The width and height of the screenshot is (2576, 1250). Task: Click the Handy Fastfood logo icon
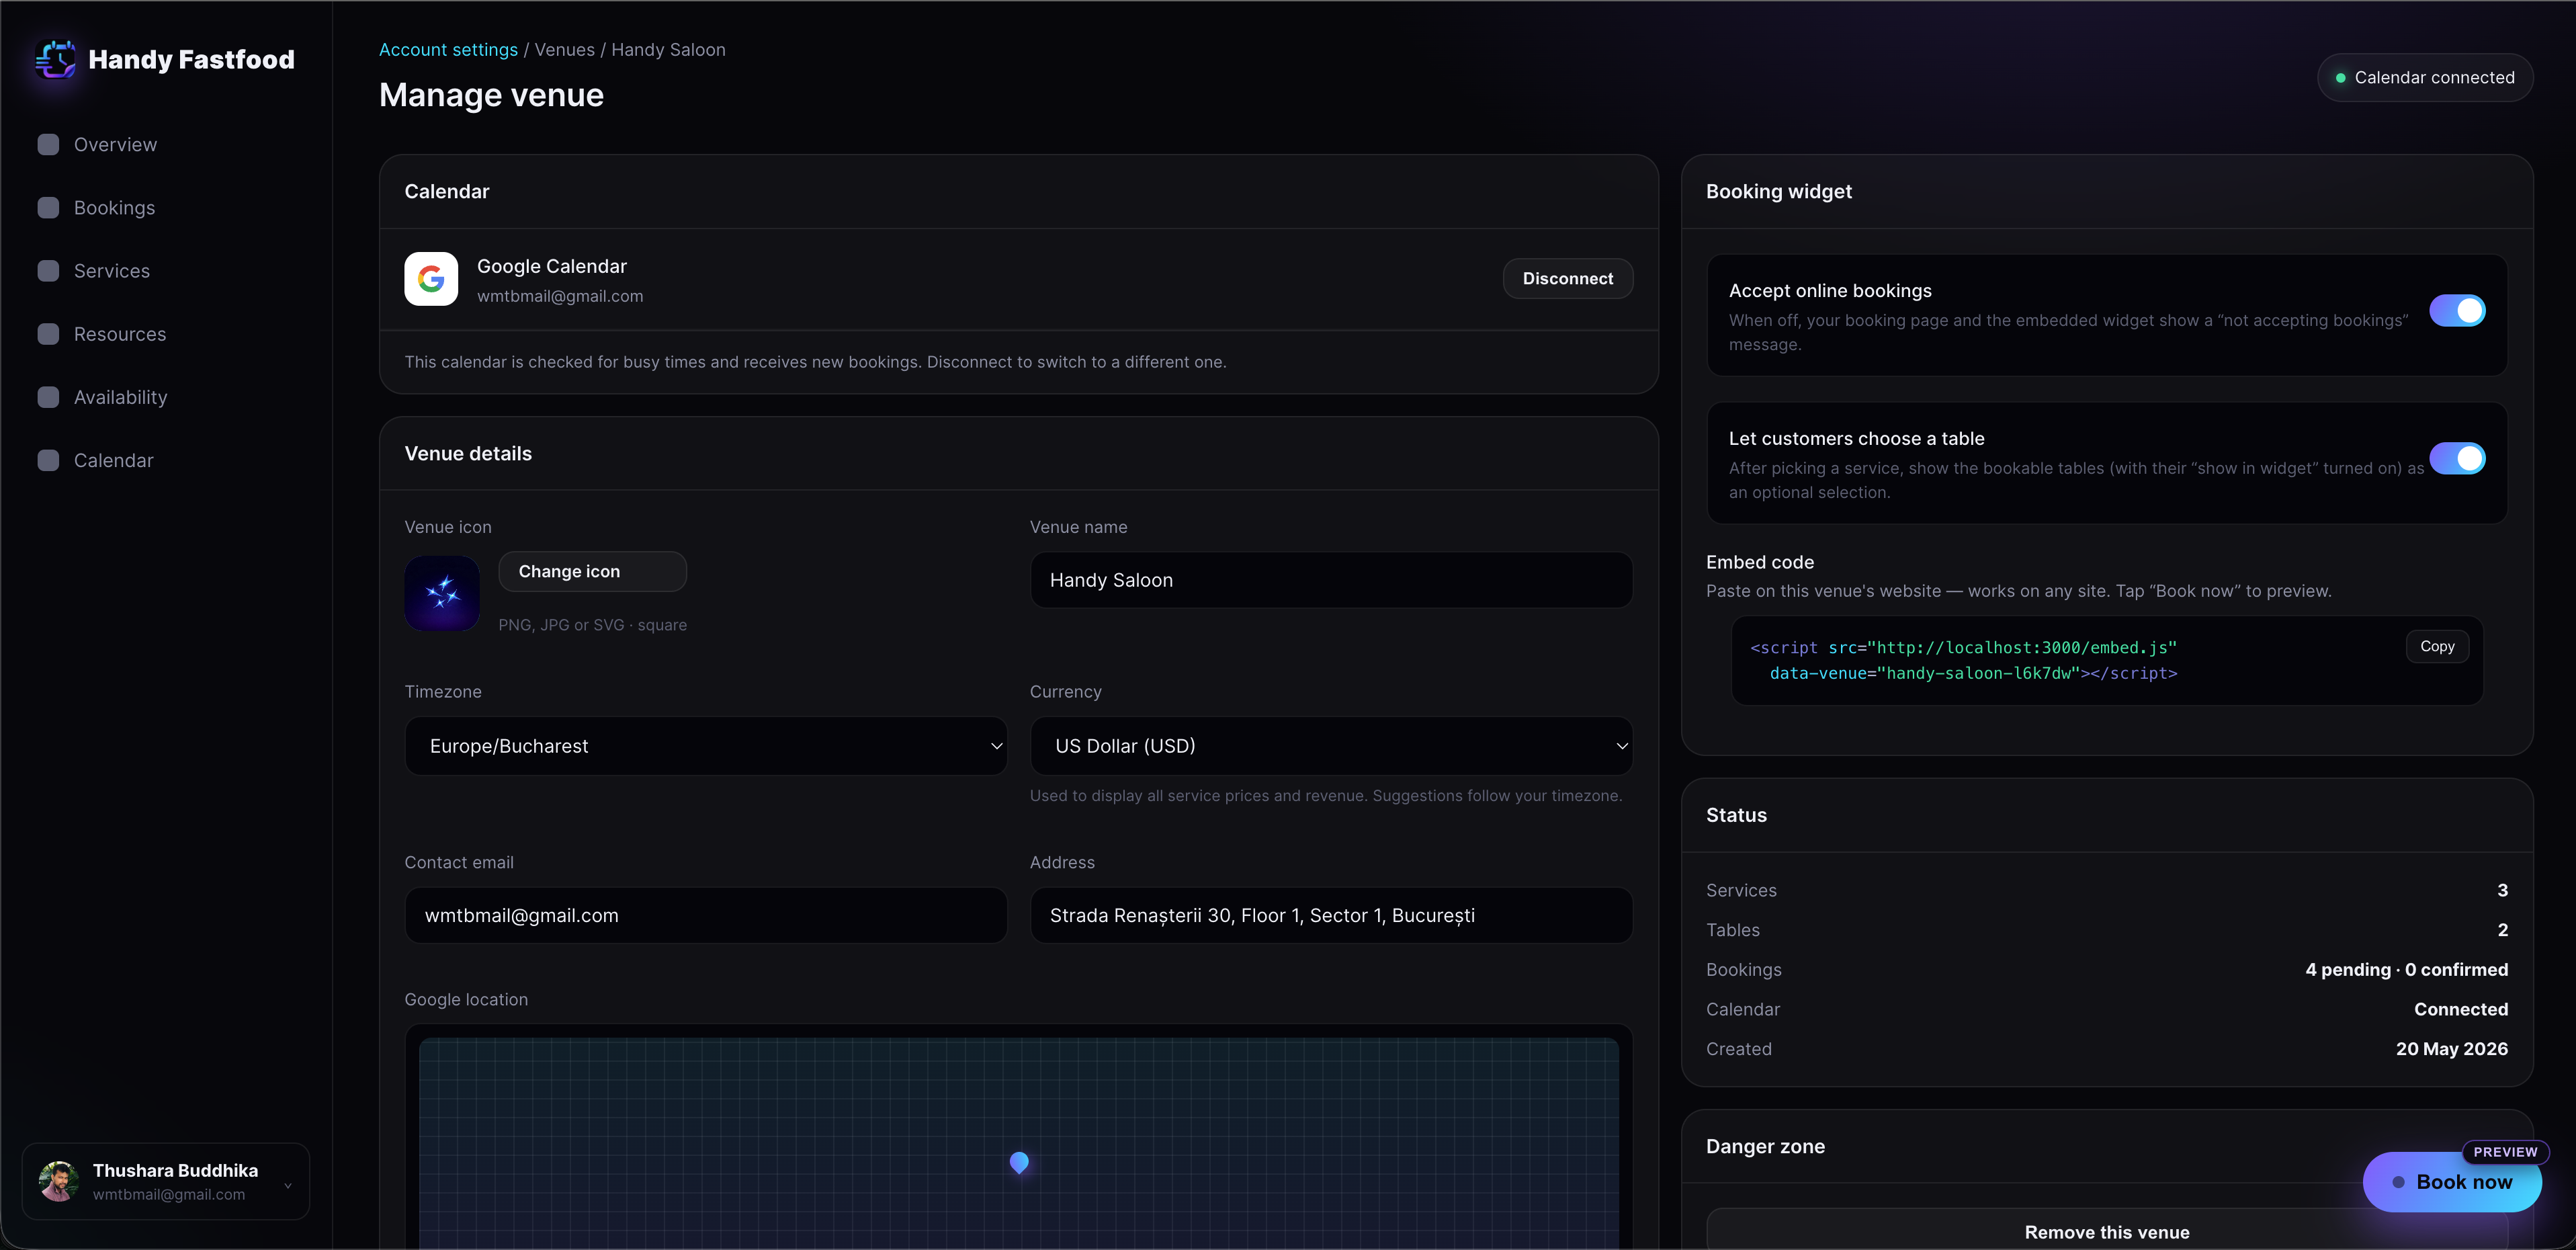[56, 59]
